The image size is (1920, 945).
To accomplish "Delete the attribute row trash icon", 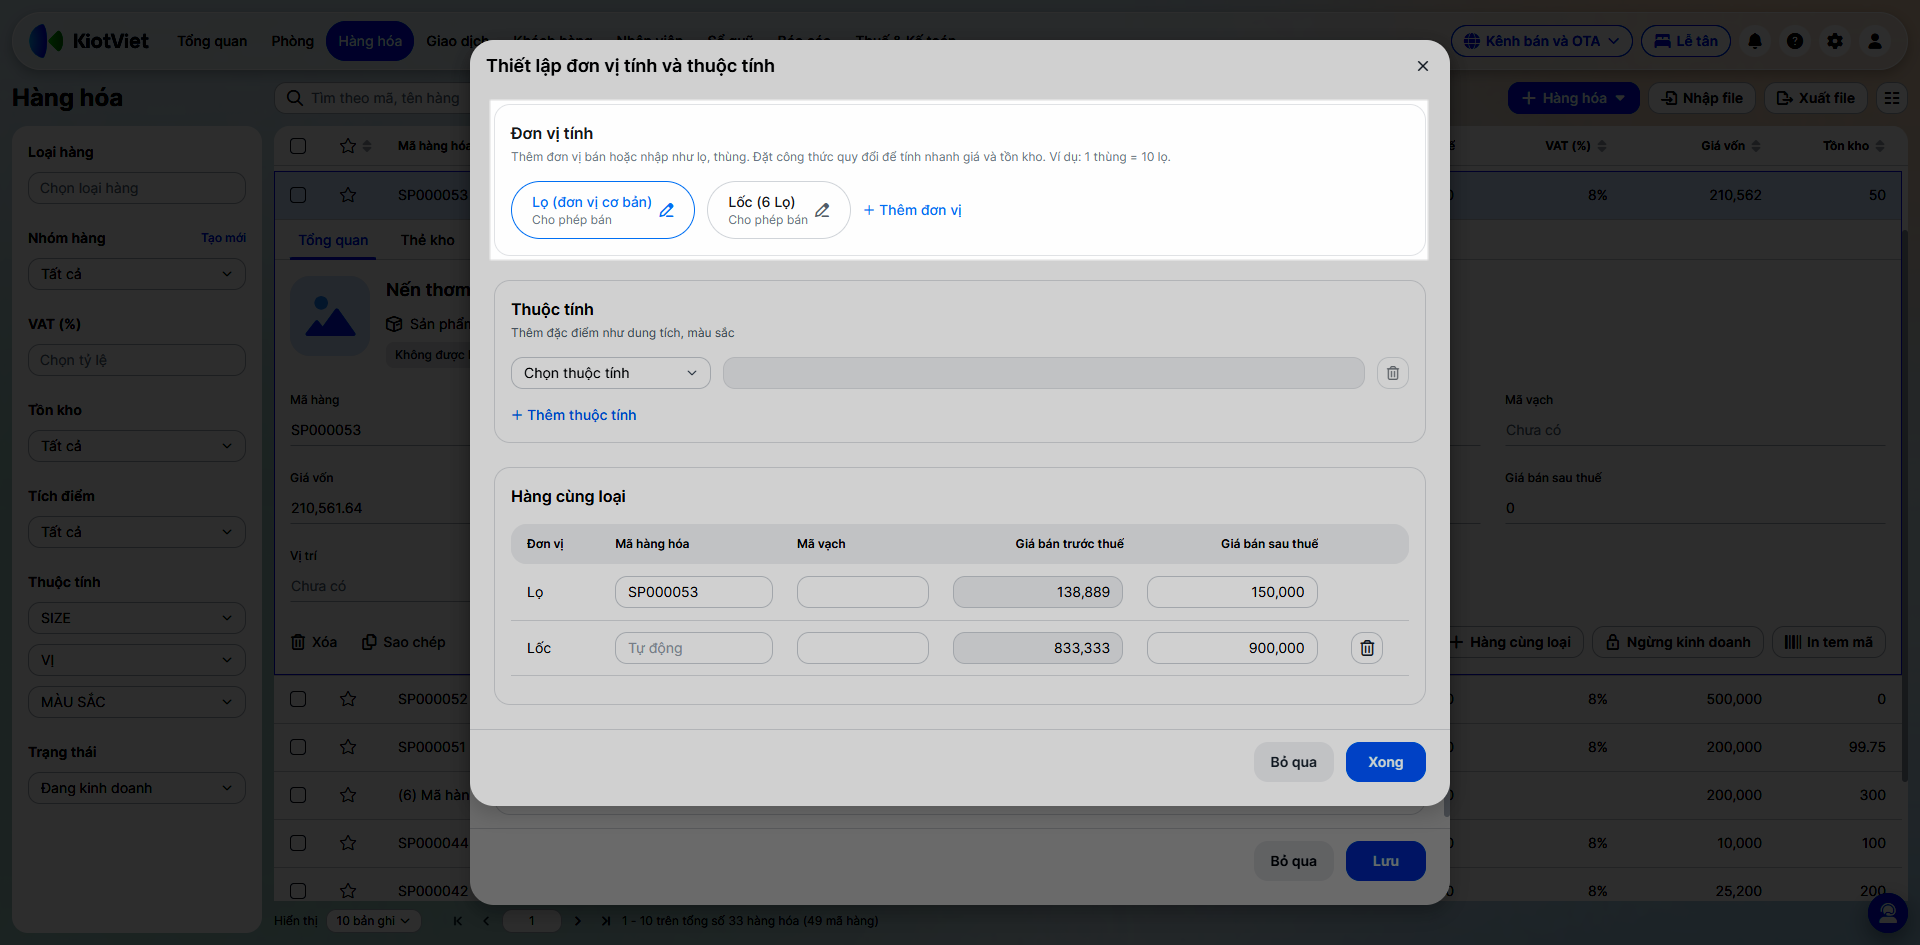I will tap(1393, 373).
